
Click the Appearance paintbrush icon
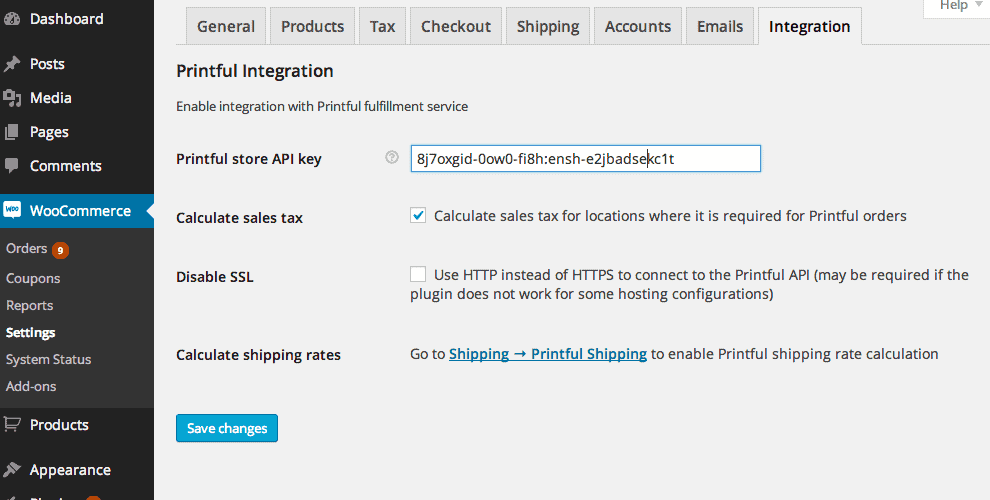pos(12,470)
